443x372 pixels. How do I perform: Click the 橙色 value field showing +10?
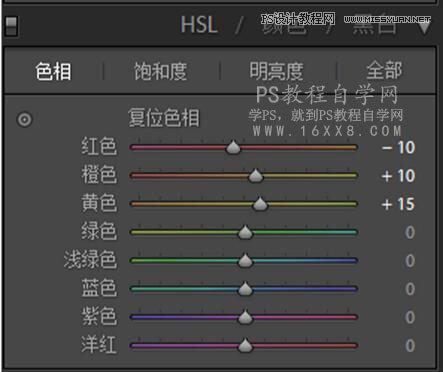pyautogui.click(x=398, y=176)
